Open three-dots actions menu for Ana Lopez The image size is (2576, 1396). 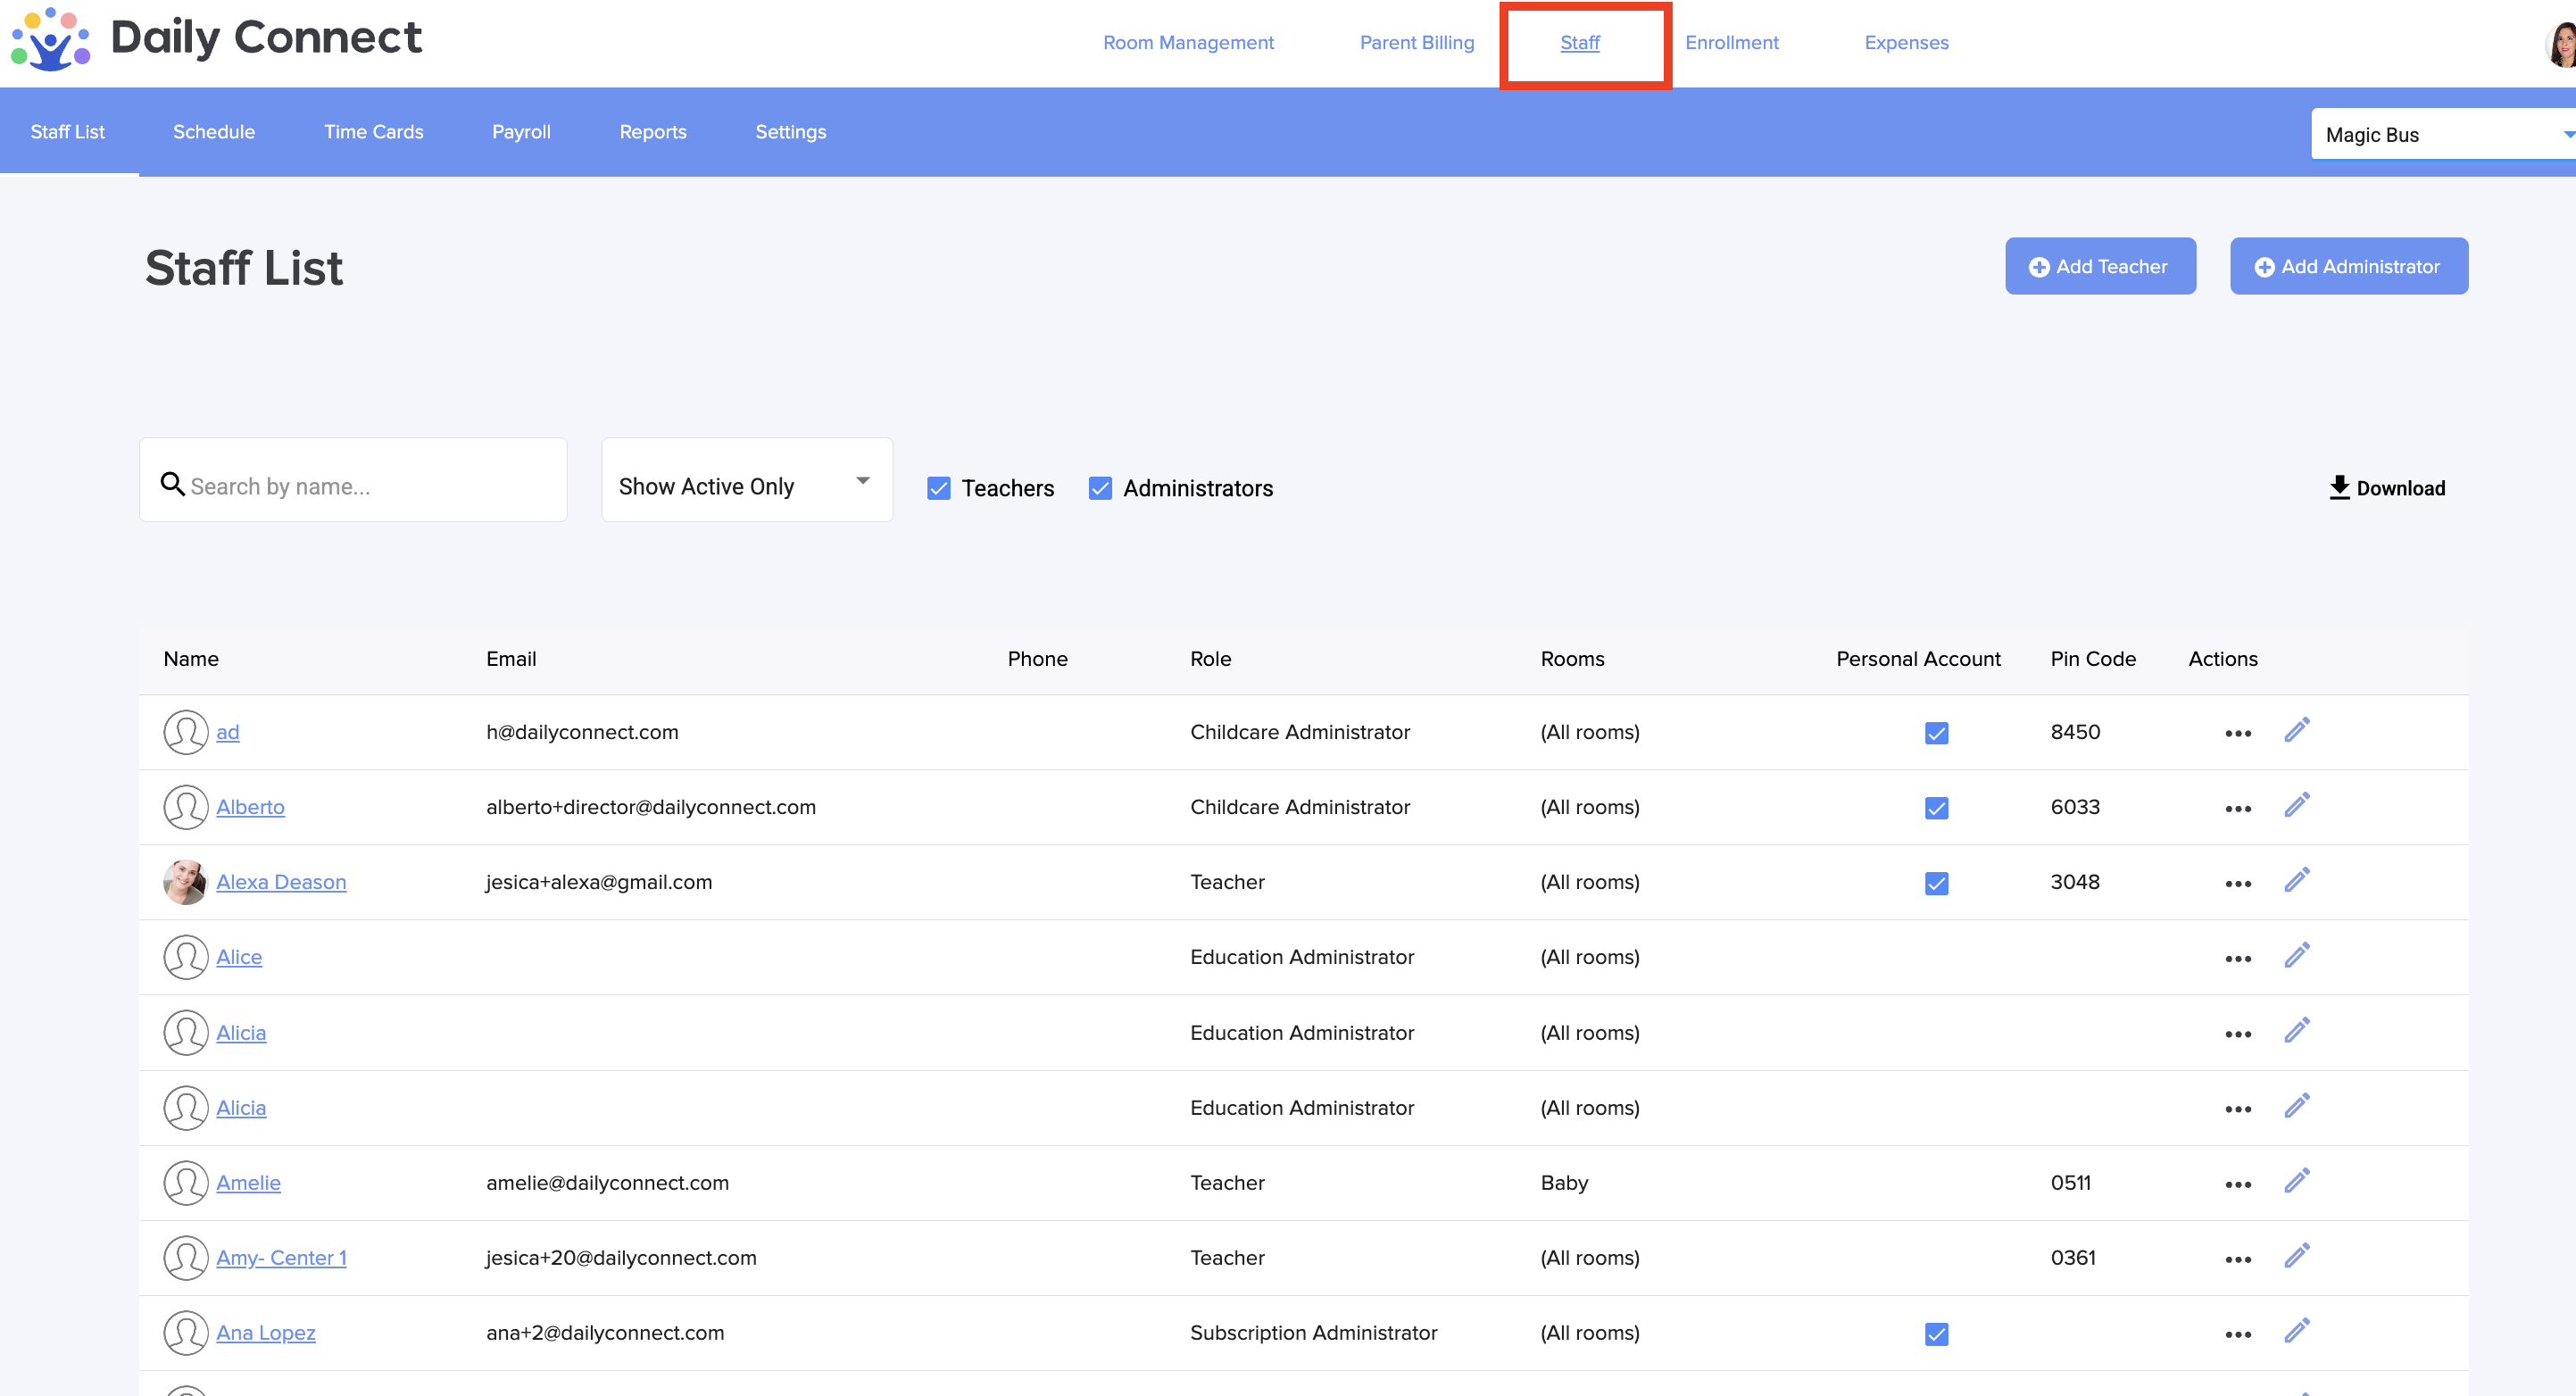pos(2237,1335)
